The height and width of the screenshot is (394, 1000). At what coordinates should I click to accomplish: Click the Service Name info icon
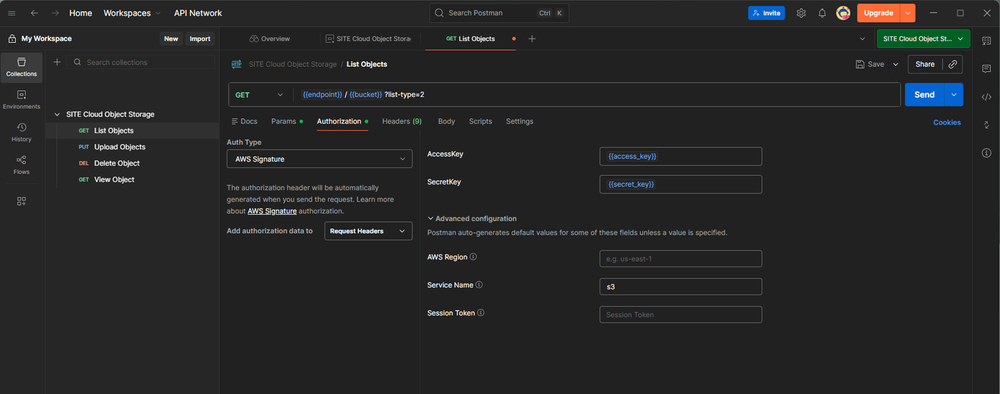coord(479,285)
